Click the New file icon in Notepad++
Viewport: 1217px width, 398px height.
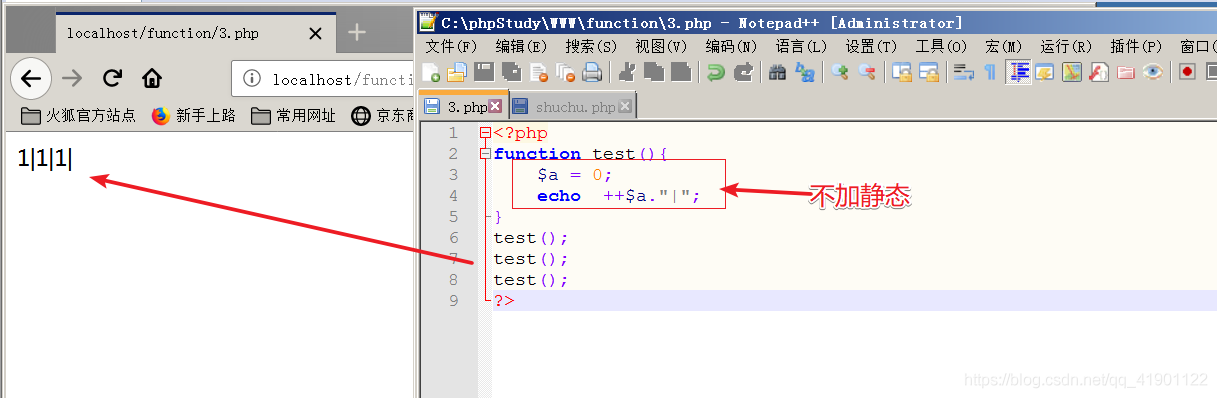[431, 72]
